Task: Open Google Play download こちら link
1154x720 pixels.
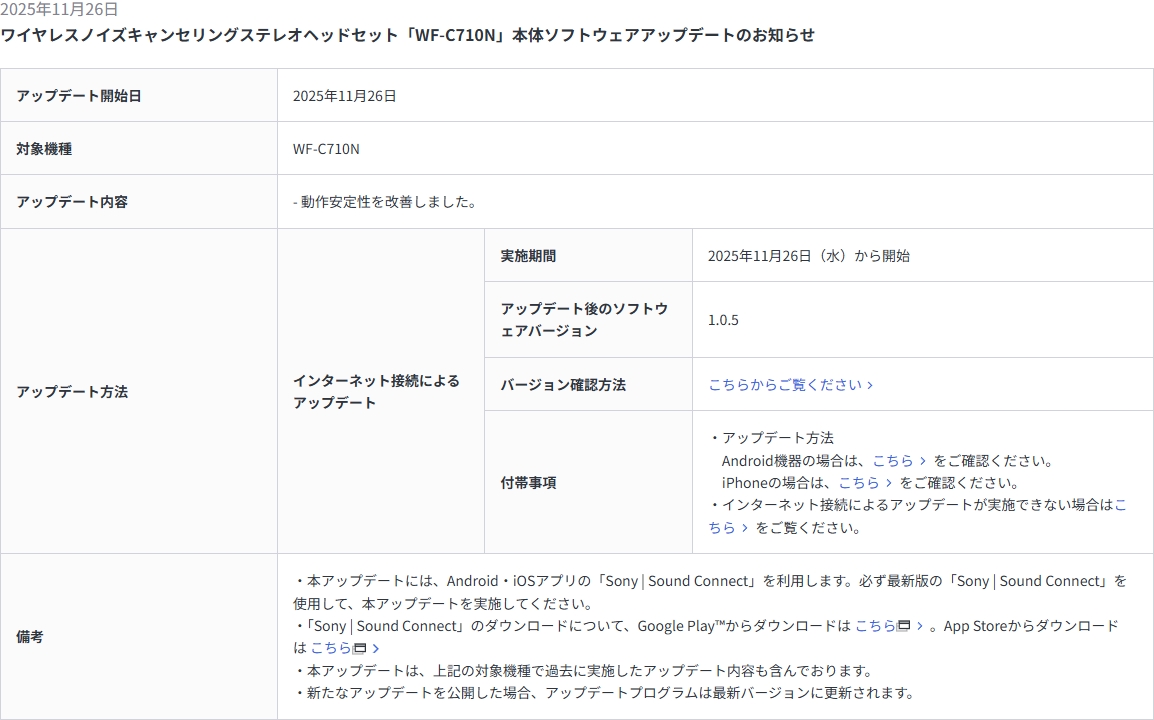Action: coord(874,626)
